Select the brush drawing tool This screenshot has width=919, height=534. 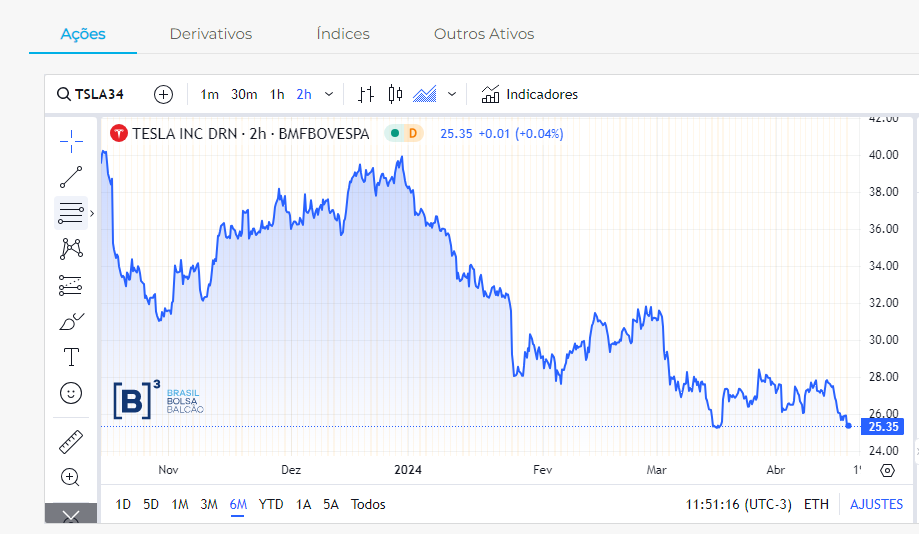coord(71,322)
